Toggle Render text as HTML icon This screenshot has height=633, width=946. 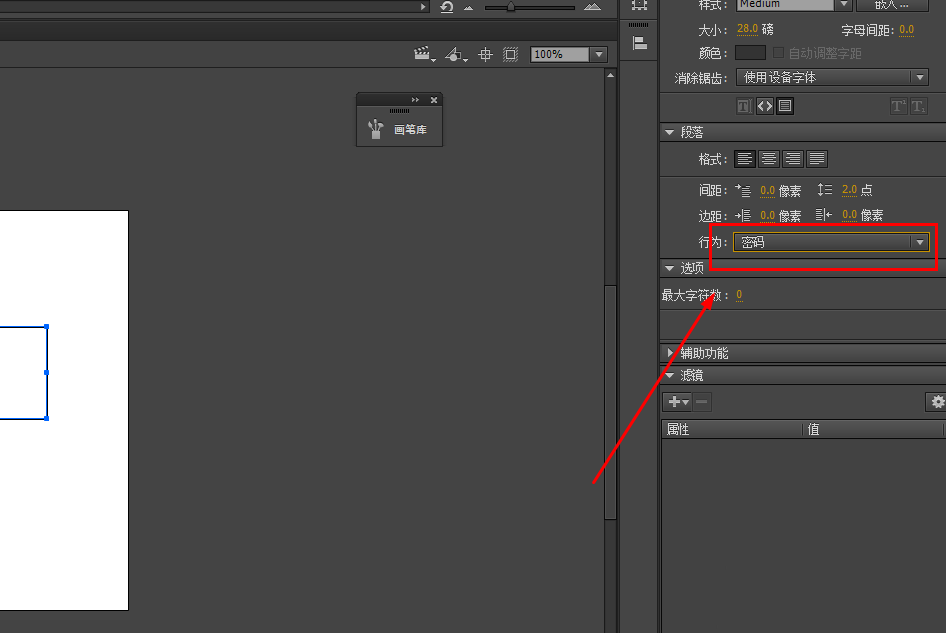(765, 106)
